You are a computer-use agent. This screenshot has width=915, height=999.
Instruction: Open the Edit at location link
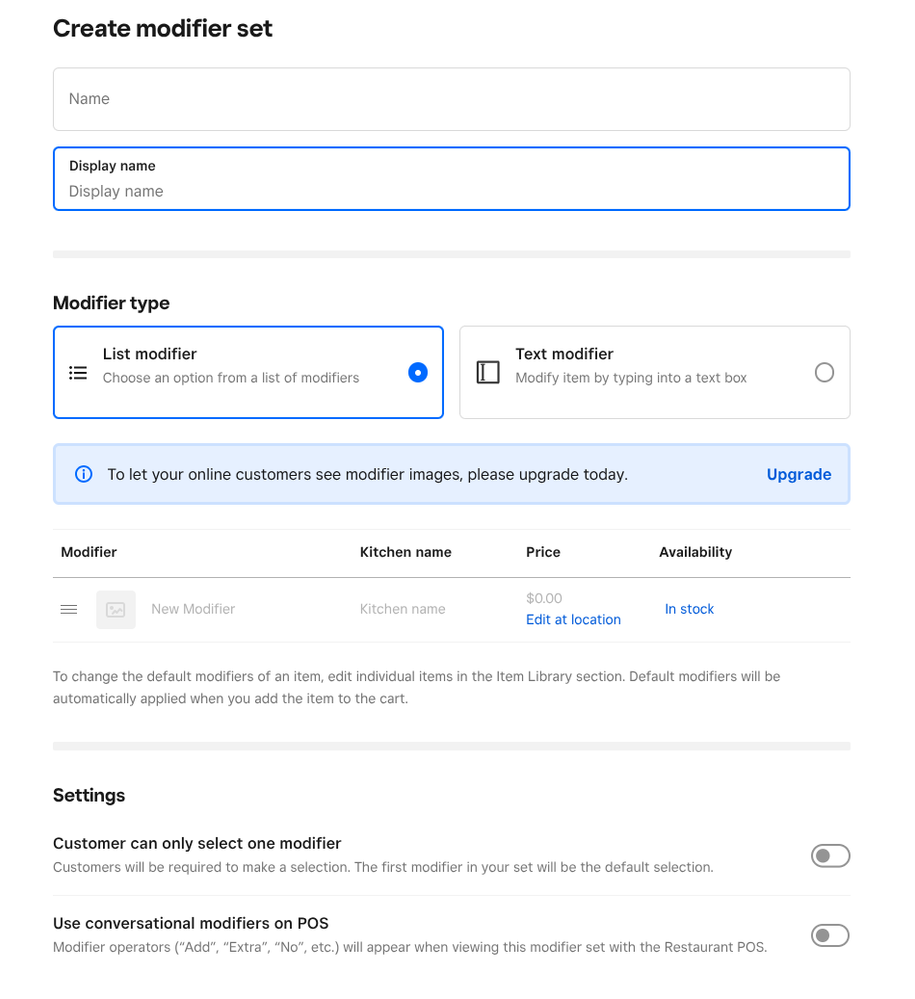[x=573, y=620]
